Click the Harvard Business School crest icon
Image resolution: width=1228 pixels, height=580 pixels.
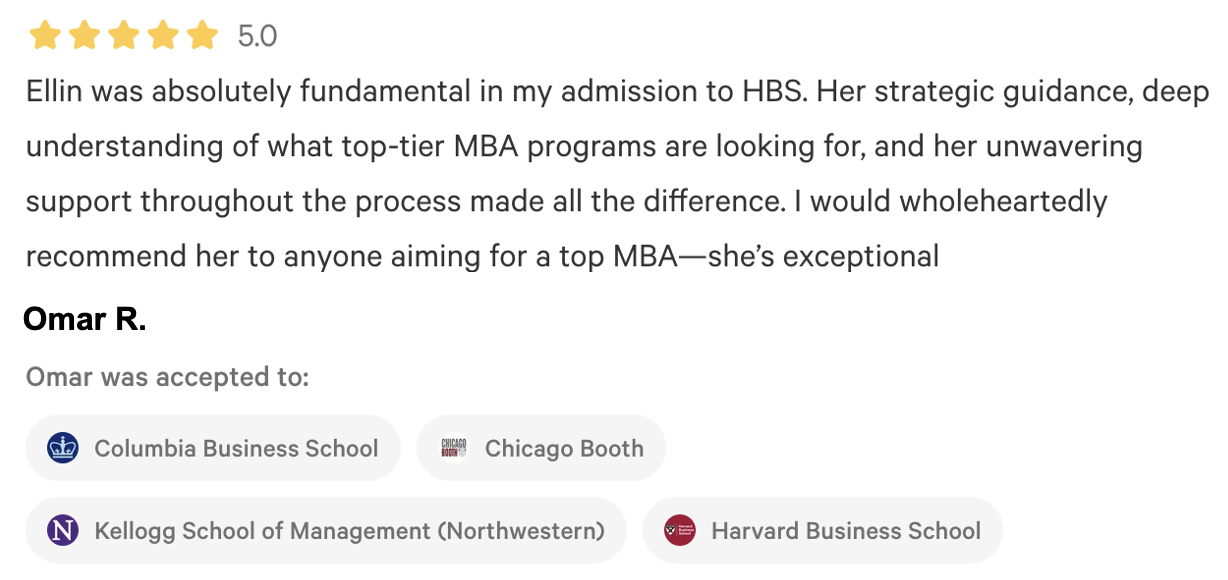point(680,529)
